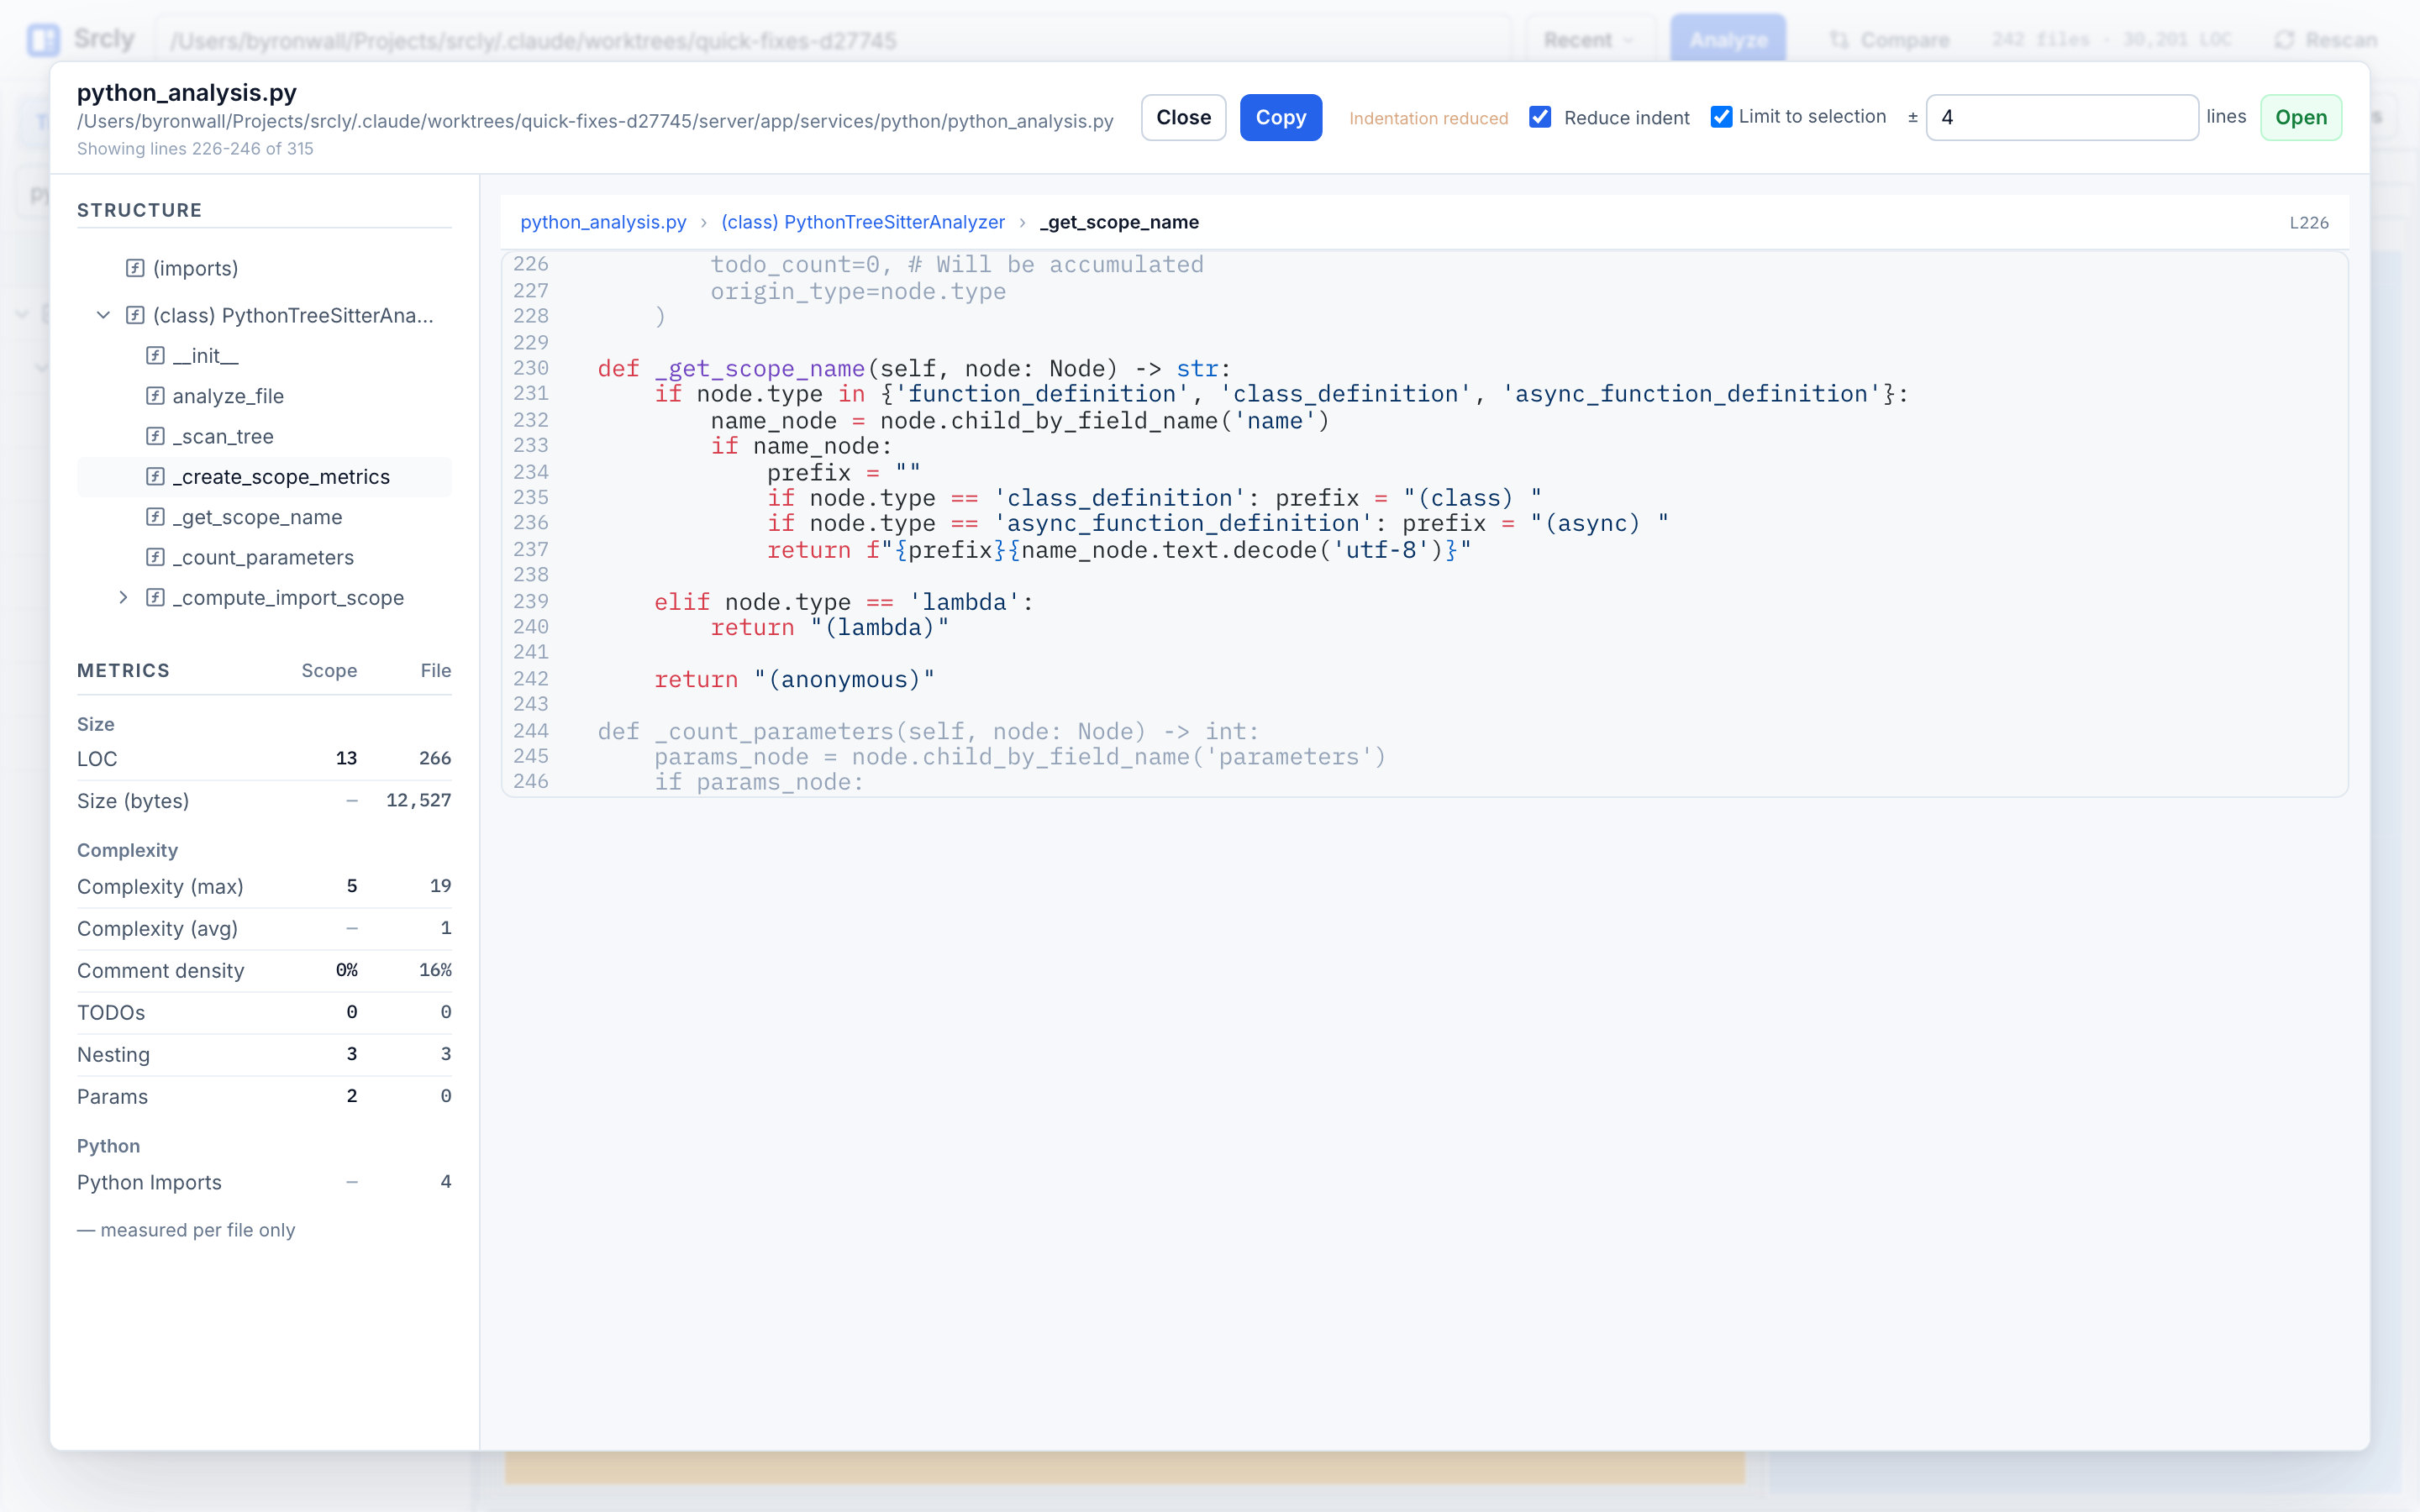Click the Srcly app logo icon
The image size is (2420, 1512).
pos(43,39)
